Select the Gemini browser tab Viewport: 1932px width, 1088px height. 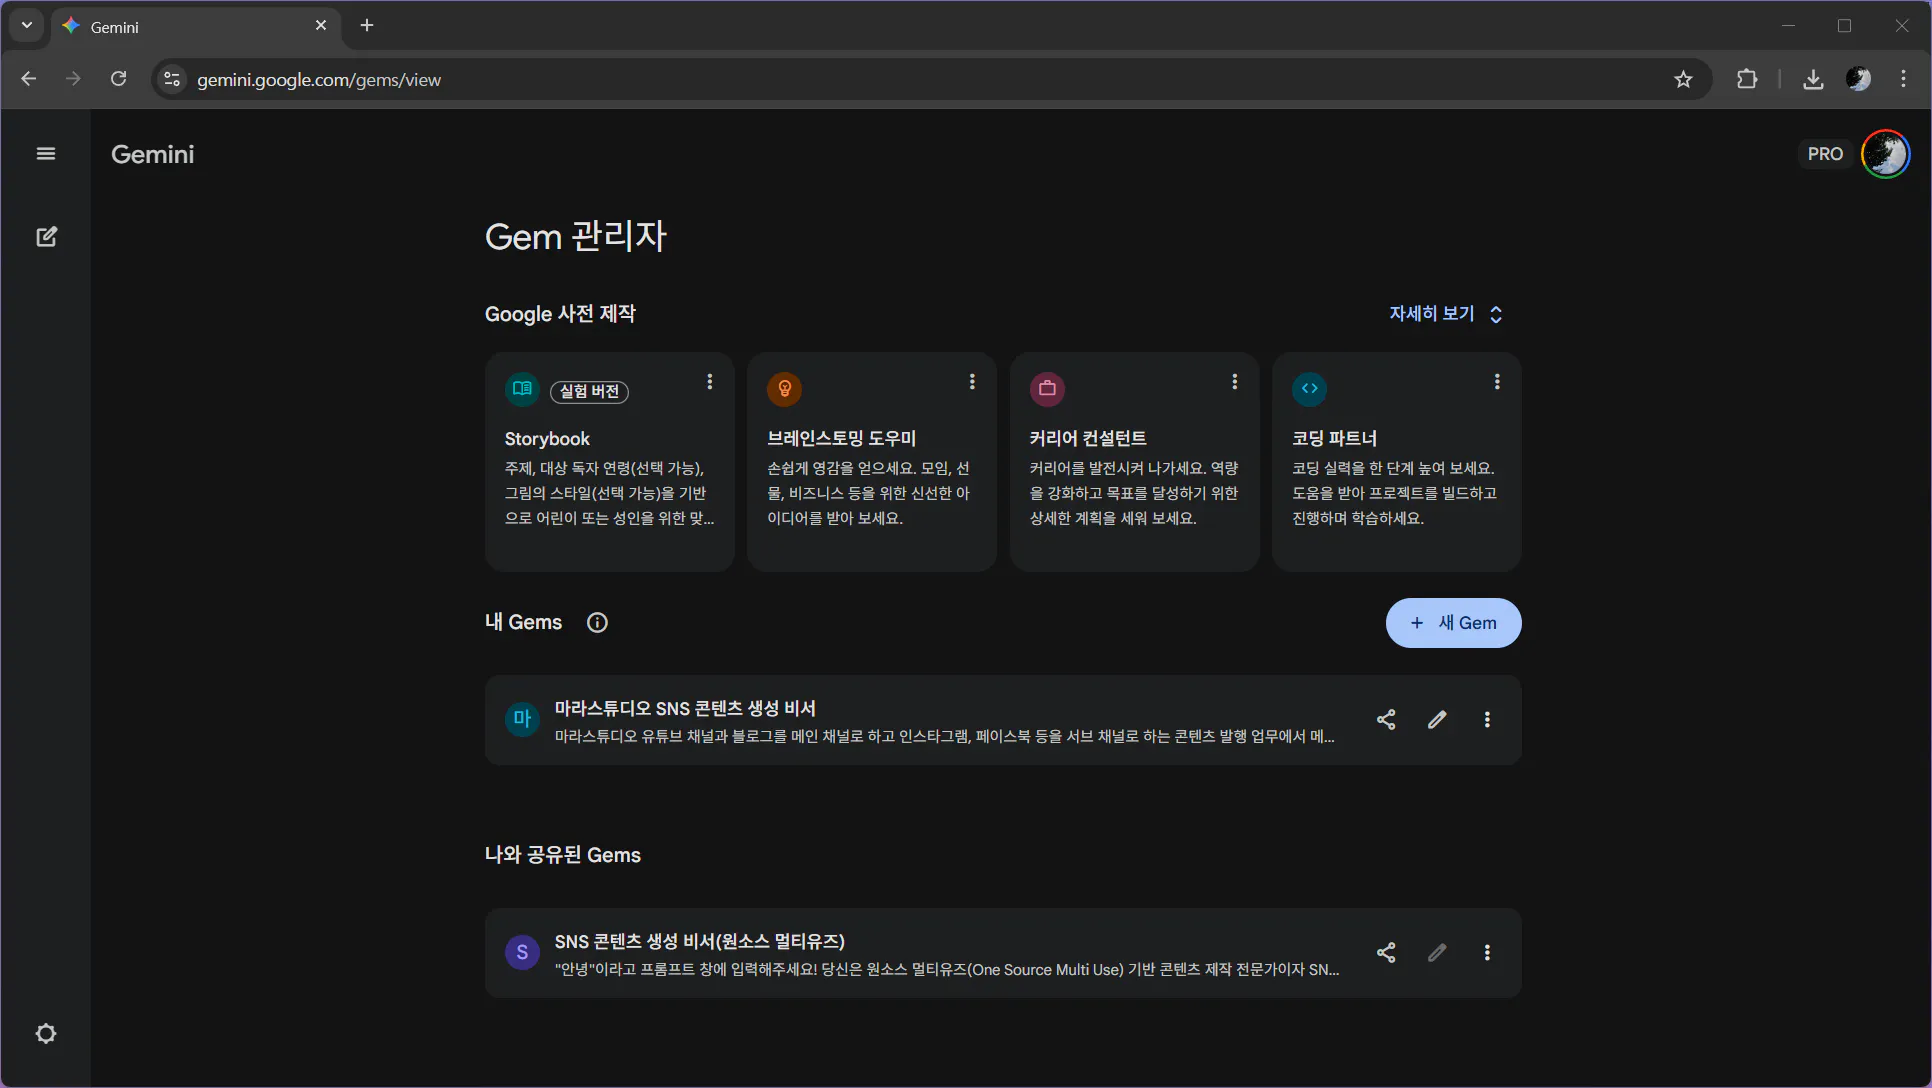pyautogui.click(x=195, y=27)
